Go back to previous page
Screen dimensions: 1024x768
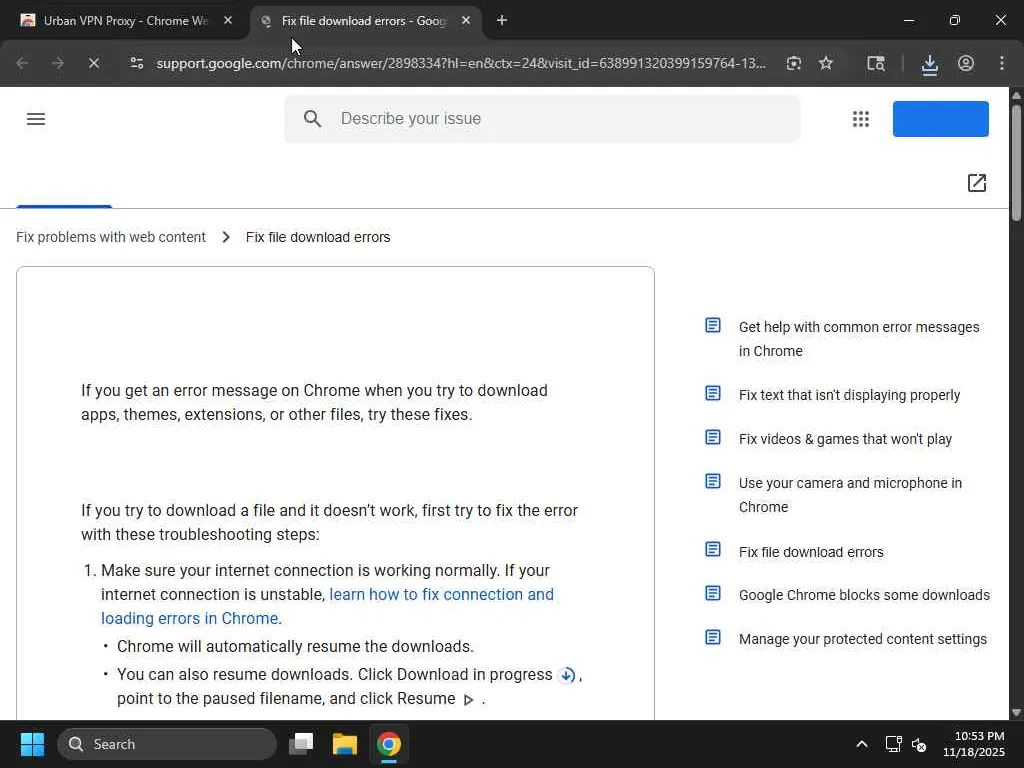[x=22, y=63]
